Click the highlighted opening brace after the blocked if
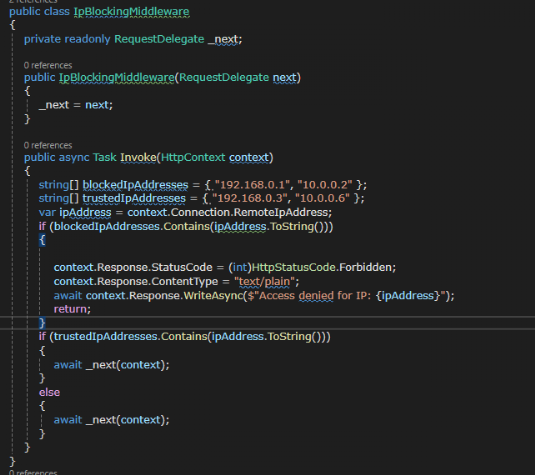 point(42,240)
